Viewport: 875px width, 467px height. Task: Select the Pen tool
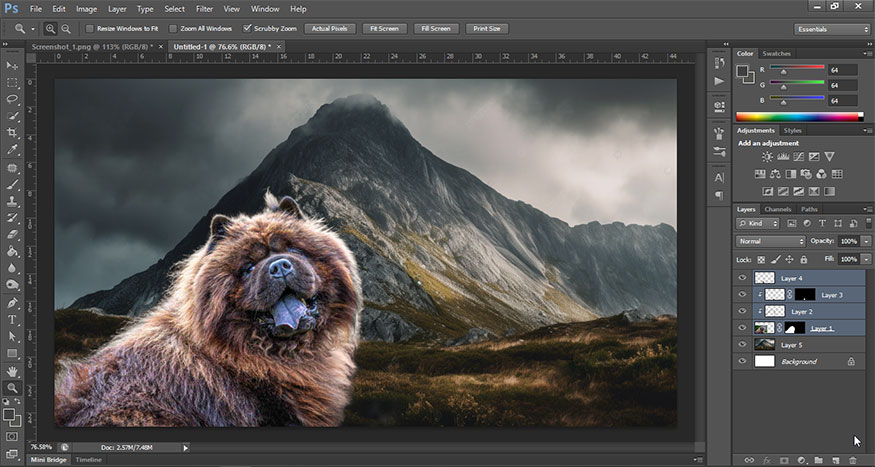(x=12, y=303)
